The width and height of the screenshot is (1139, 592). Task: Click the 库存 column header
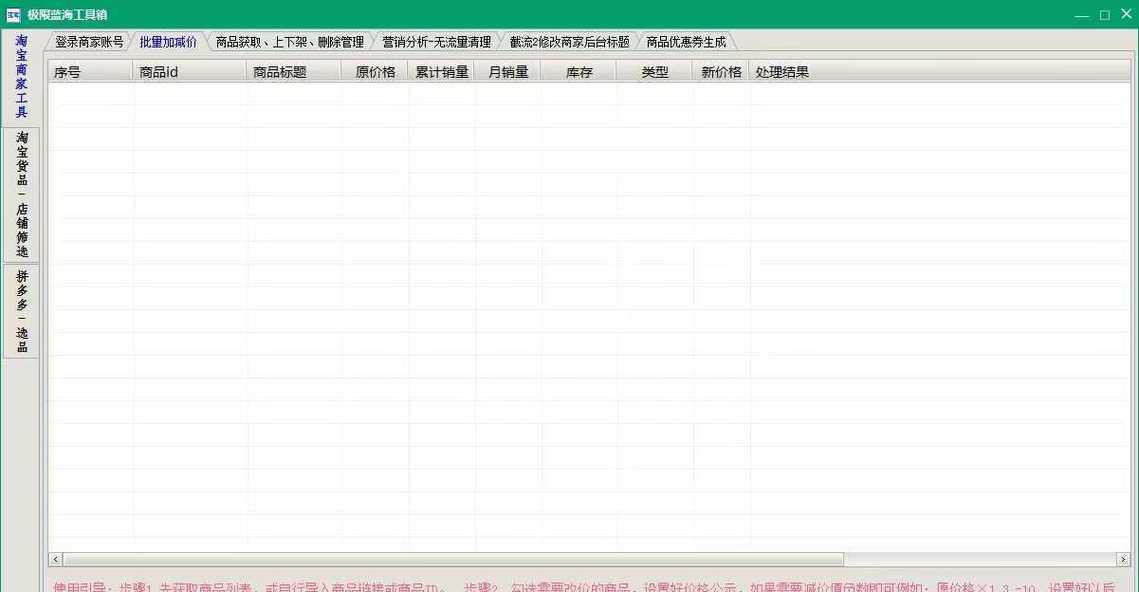tap(578, 72)
